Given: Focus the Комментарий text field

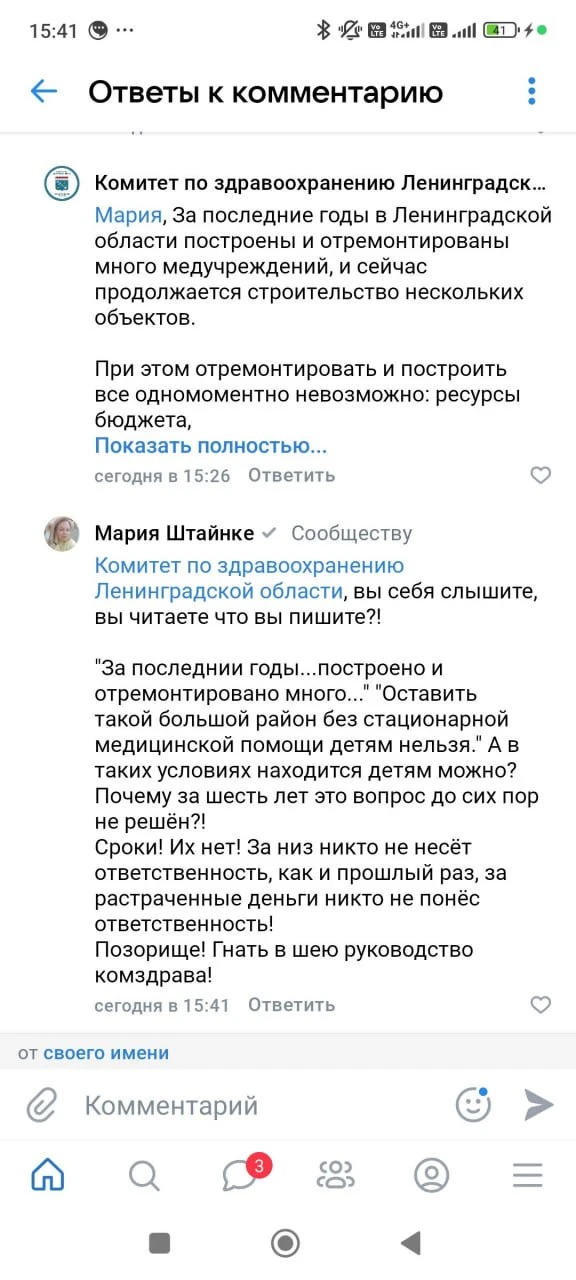Looking at the screenshot, I should pos(260,1105).
